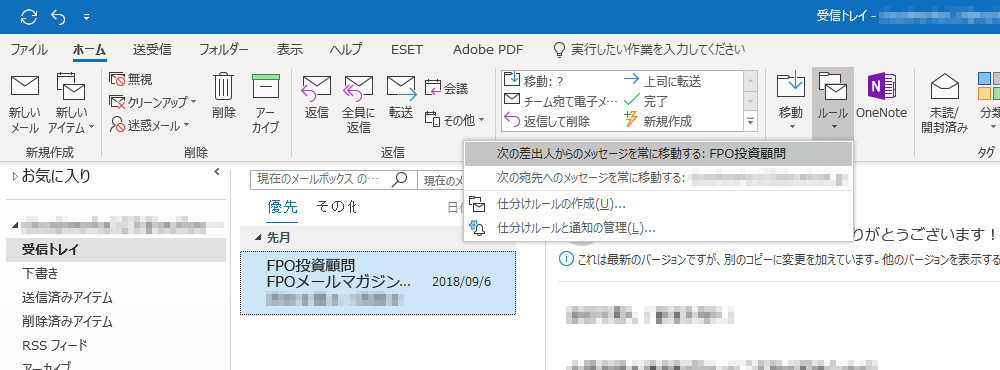Image resolution: width=1000 pixels, height=370 pixels.
Task: Open the 迷惑メール dropdown
Action: coord(149,125)
